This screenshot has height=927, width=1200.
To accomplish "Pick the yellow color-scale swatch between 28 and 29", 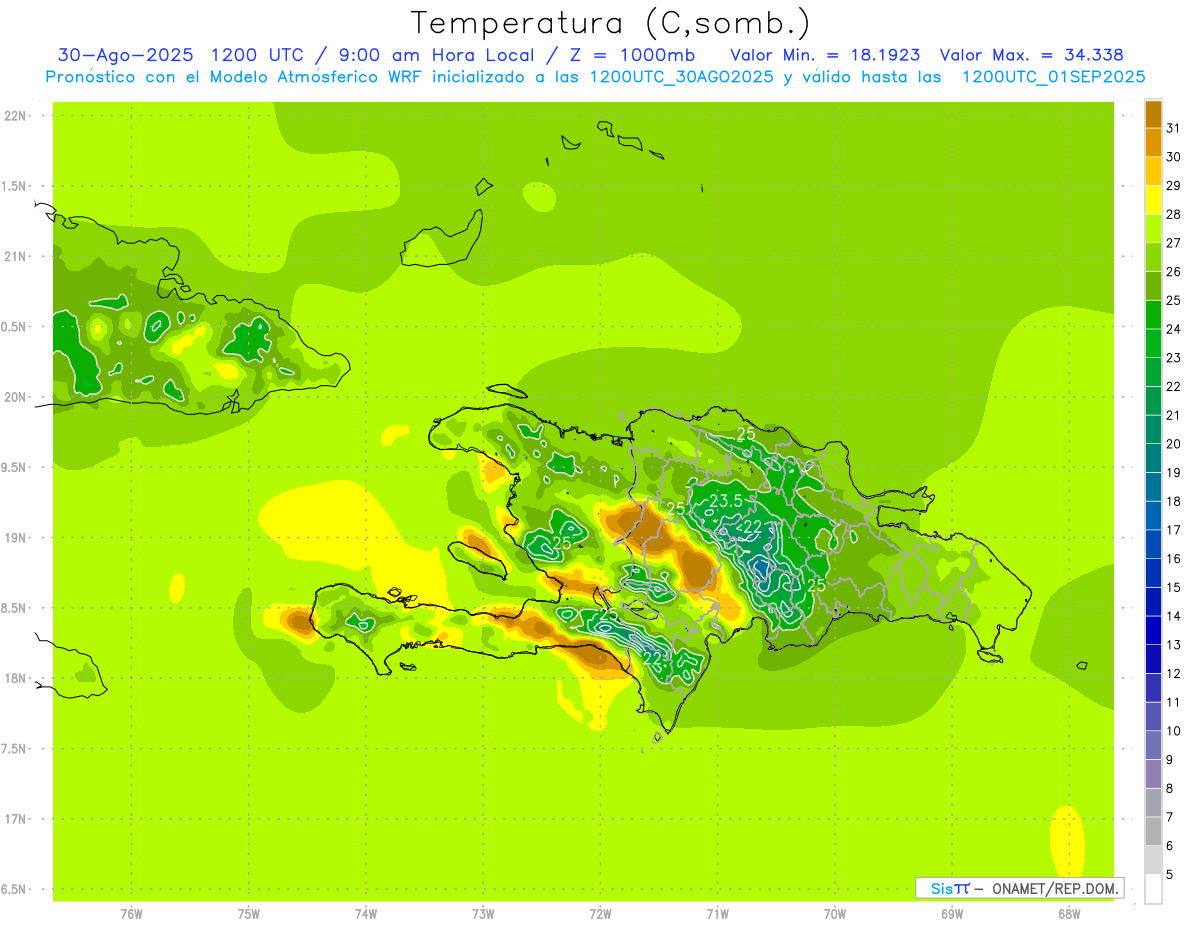I will coord(1154,200).
